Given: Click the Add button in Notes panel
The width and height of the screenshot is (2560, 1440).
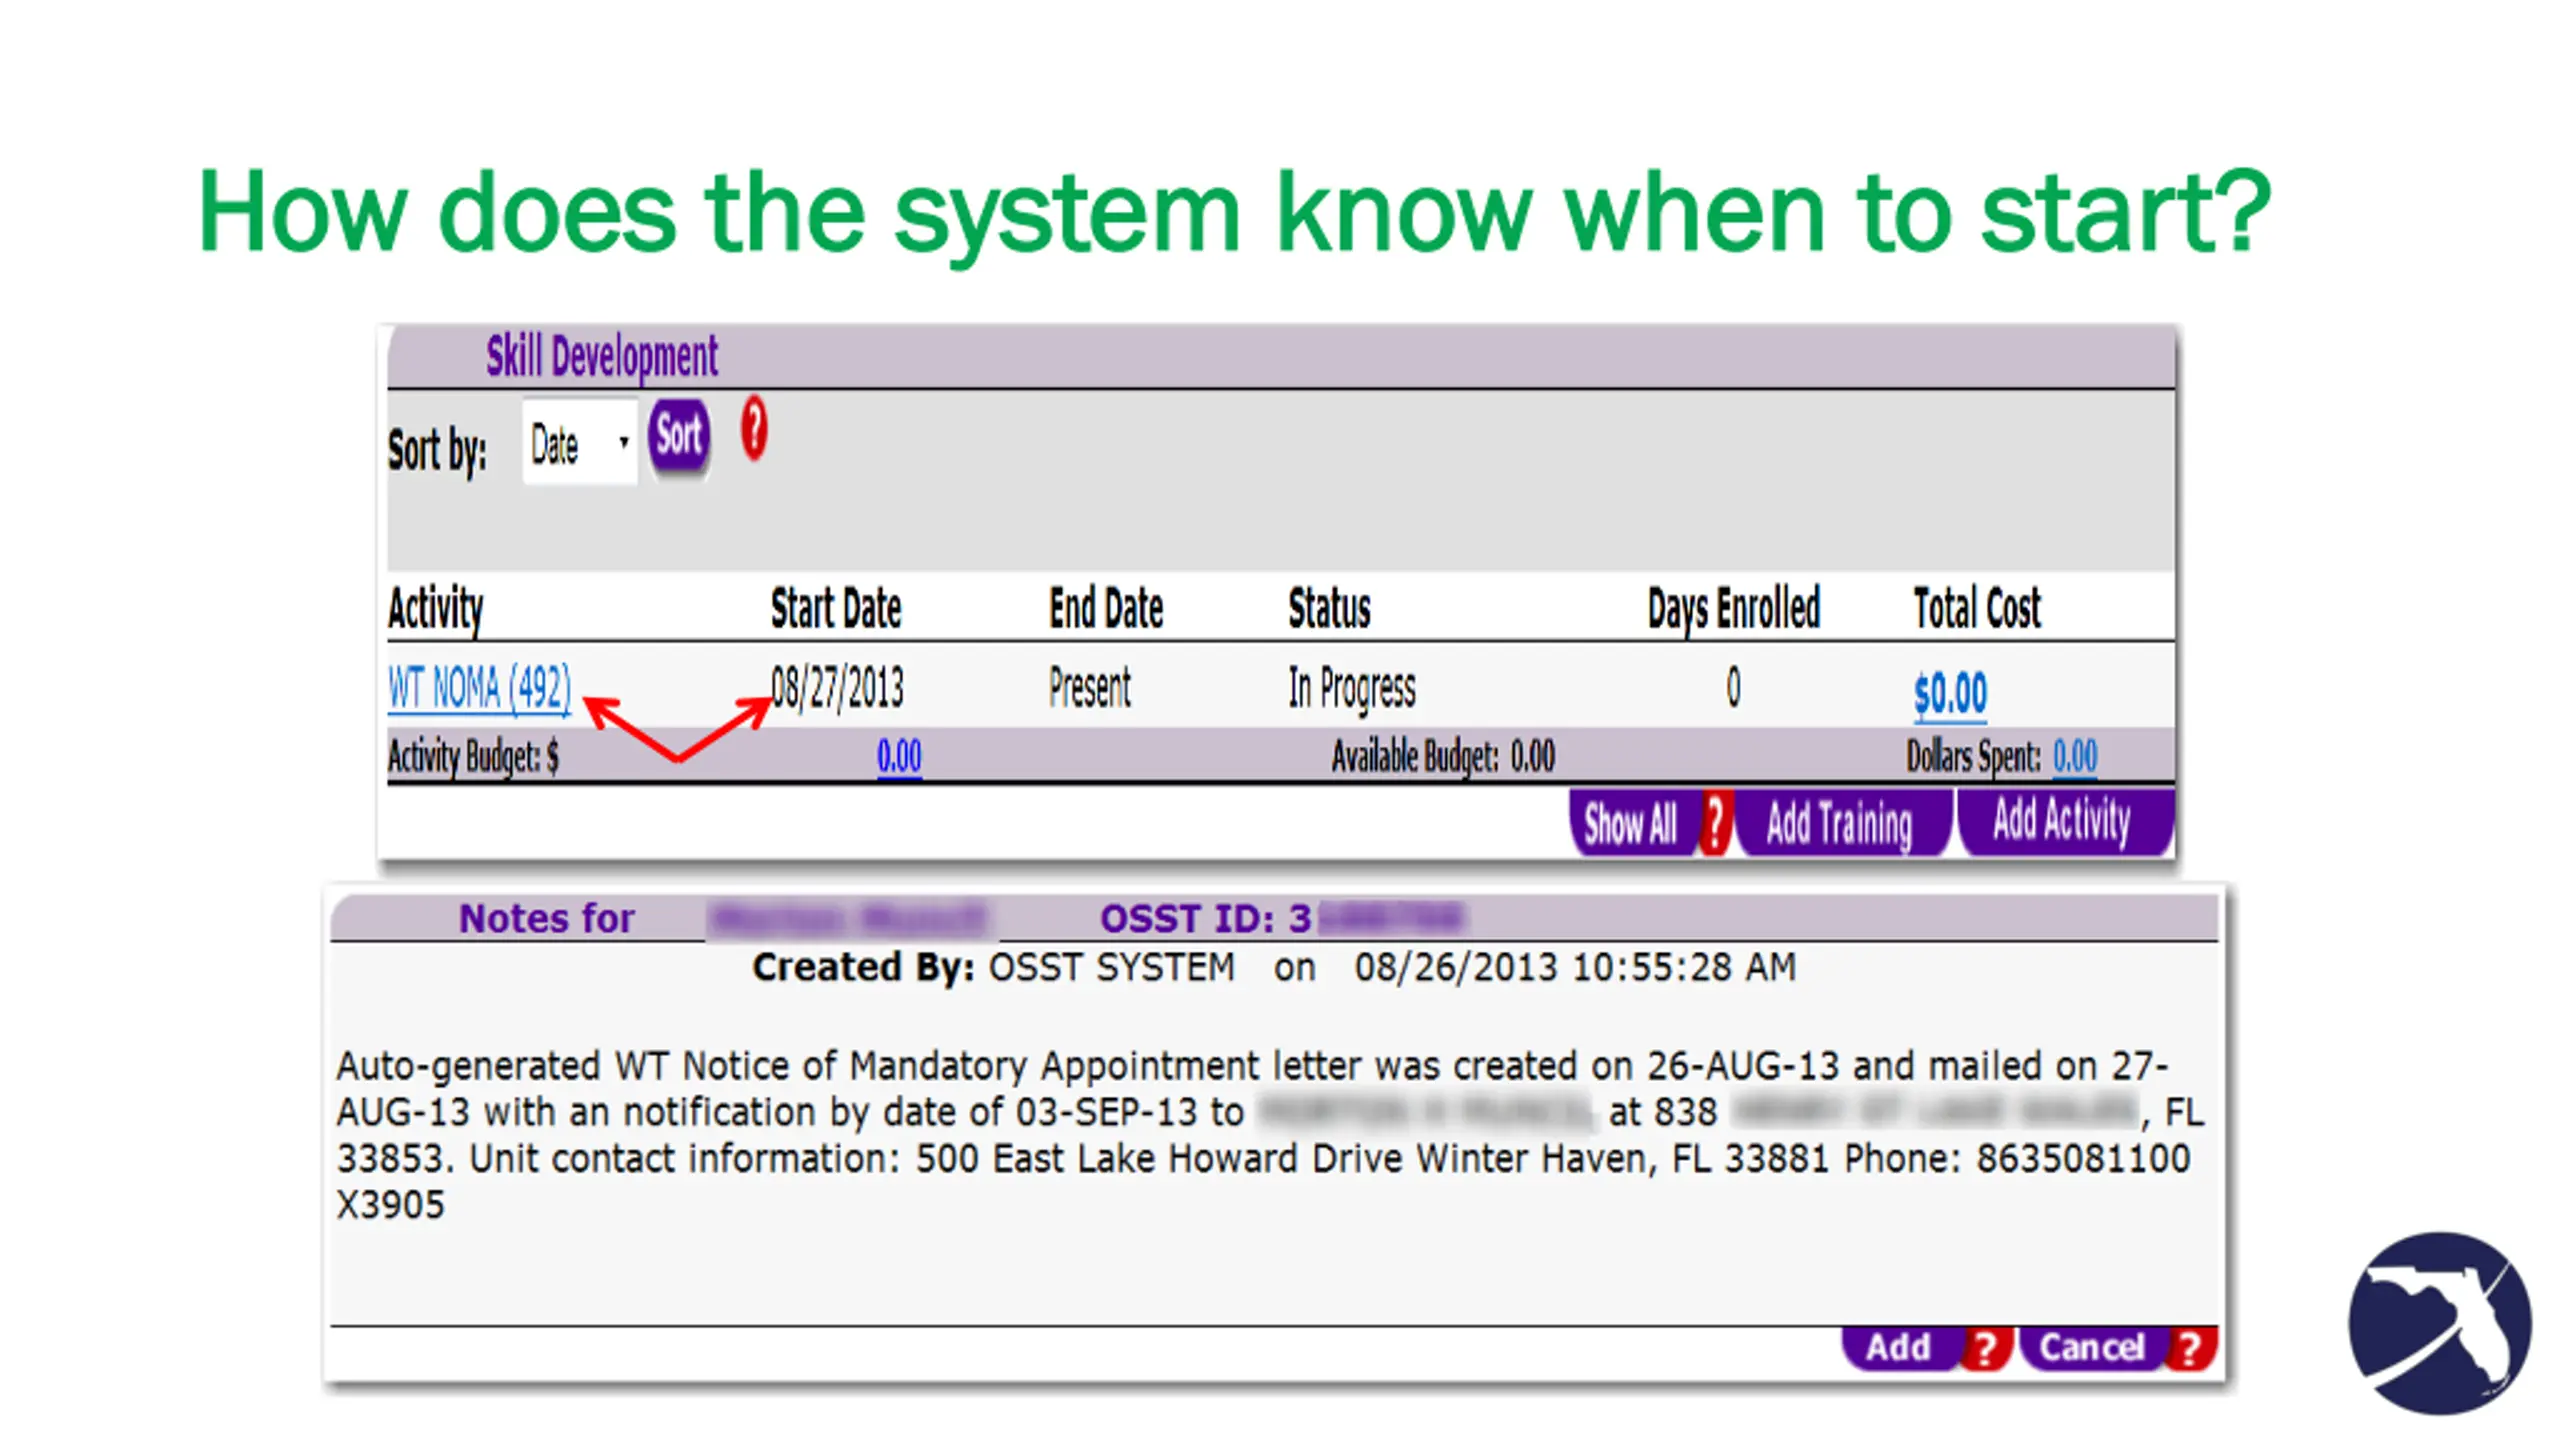Looking at the screenshot, I should click(1899, 1347).
